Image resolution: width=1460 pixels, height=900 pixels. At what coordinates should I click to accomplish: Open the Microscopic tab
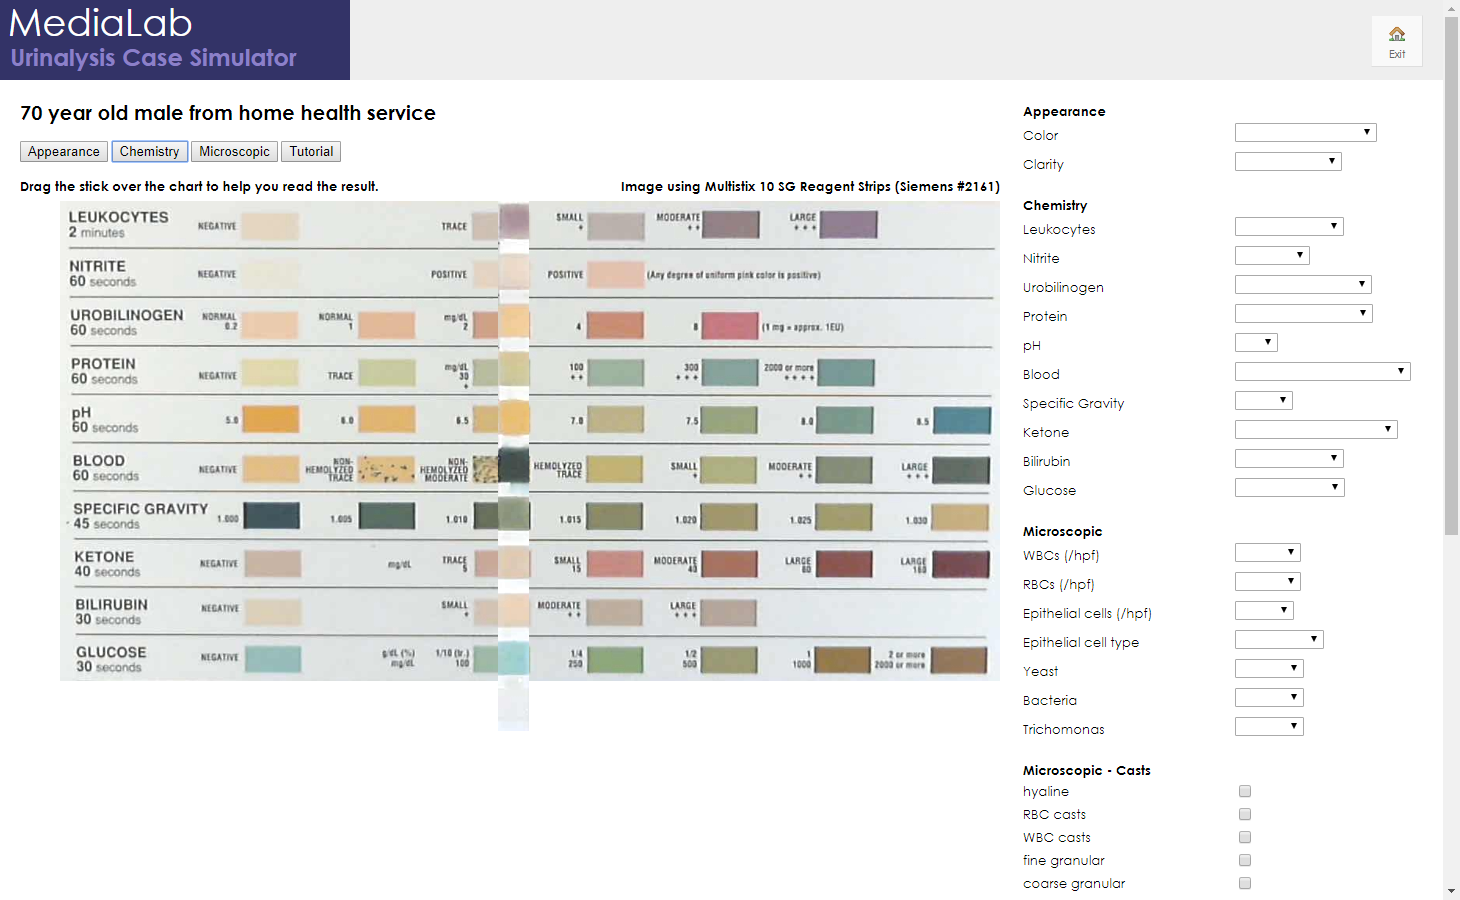[x=234, y=152]
